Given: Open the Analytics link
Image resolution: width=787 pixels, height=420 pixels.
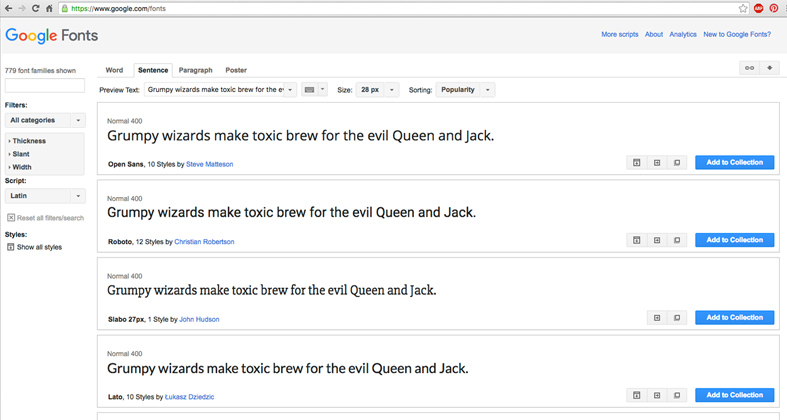Looking at the screenshot, I should click(x=683, y=34).
